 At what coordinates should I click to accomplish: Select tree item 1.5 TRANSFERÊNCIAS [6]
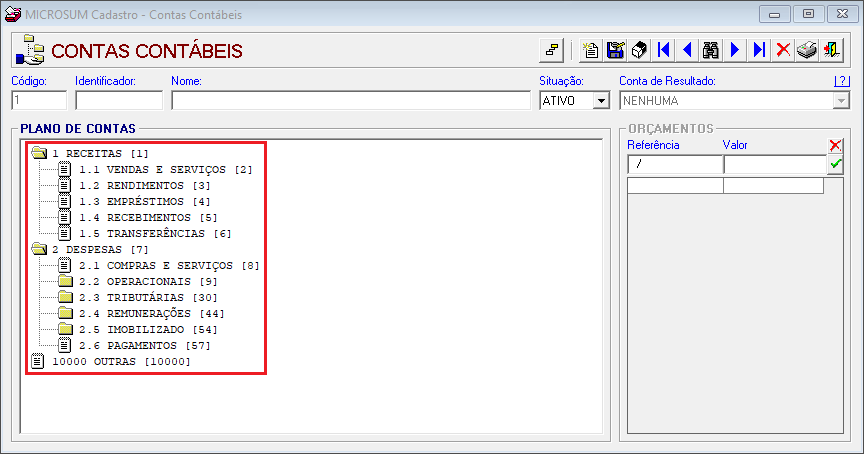(x=155, y=234)
